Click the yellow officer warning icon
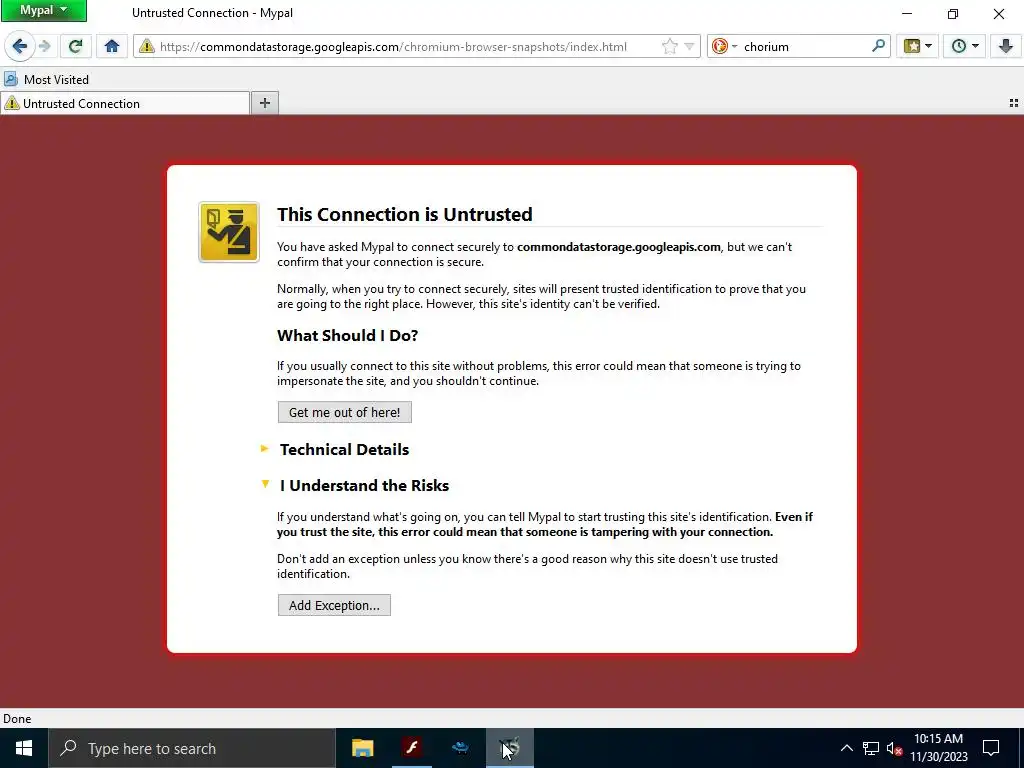 [x=229, y=232]
